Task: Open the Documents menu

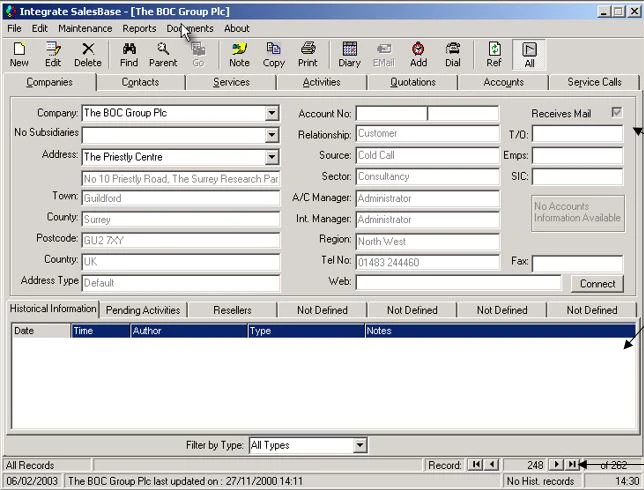Action: [x=190, y=28]
